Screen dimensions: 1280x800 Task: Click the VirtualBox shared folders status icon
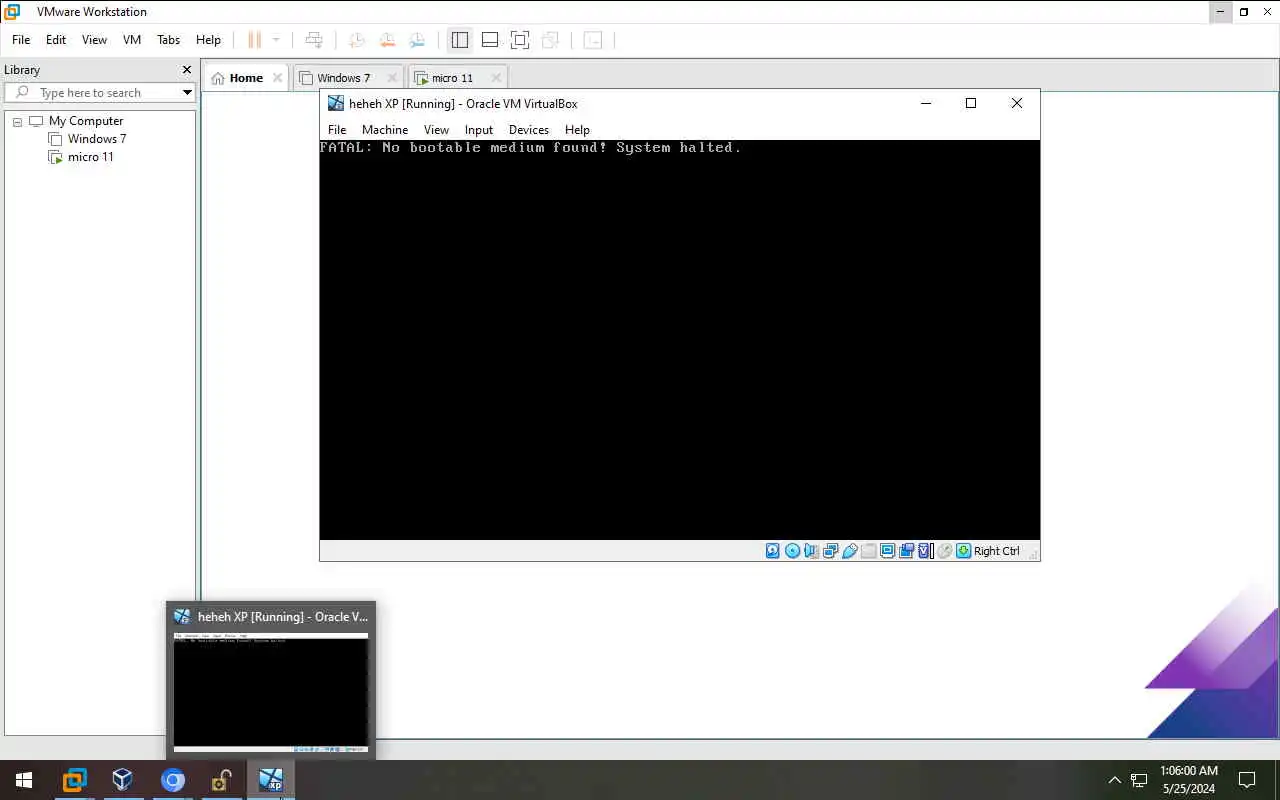click(x=868, y=551)
